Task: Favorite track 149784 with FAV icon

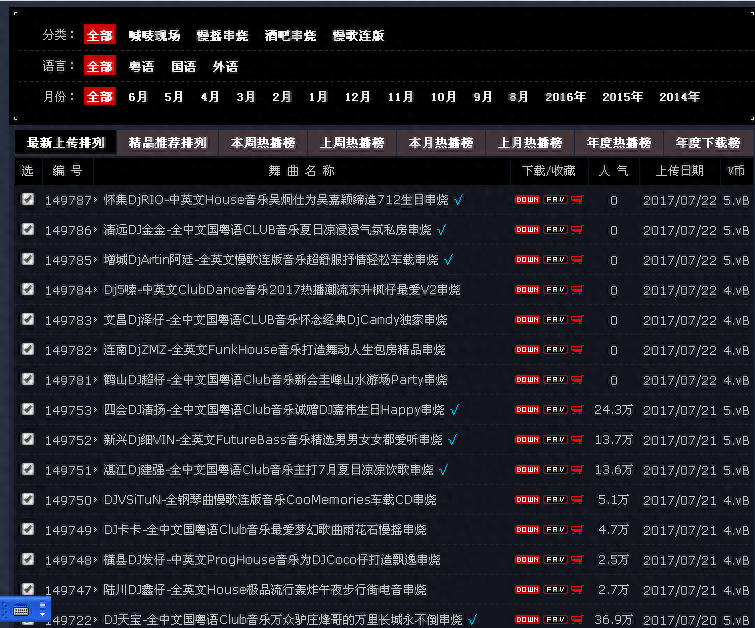Action: (x=555, y=289)
